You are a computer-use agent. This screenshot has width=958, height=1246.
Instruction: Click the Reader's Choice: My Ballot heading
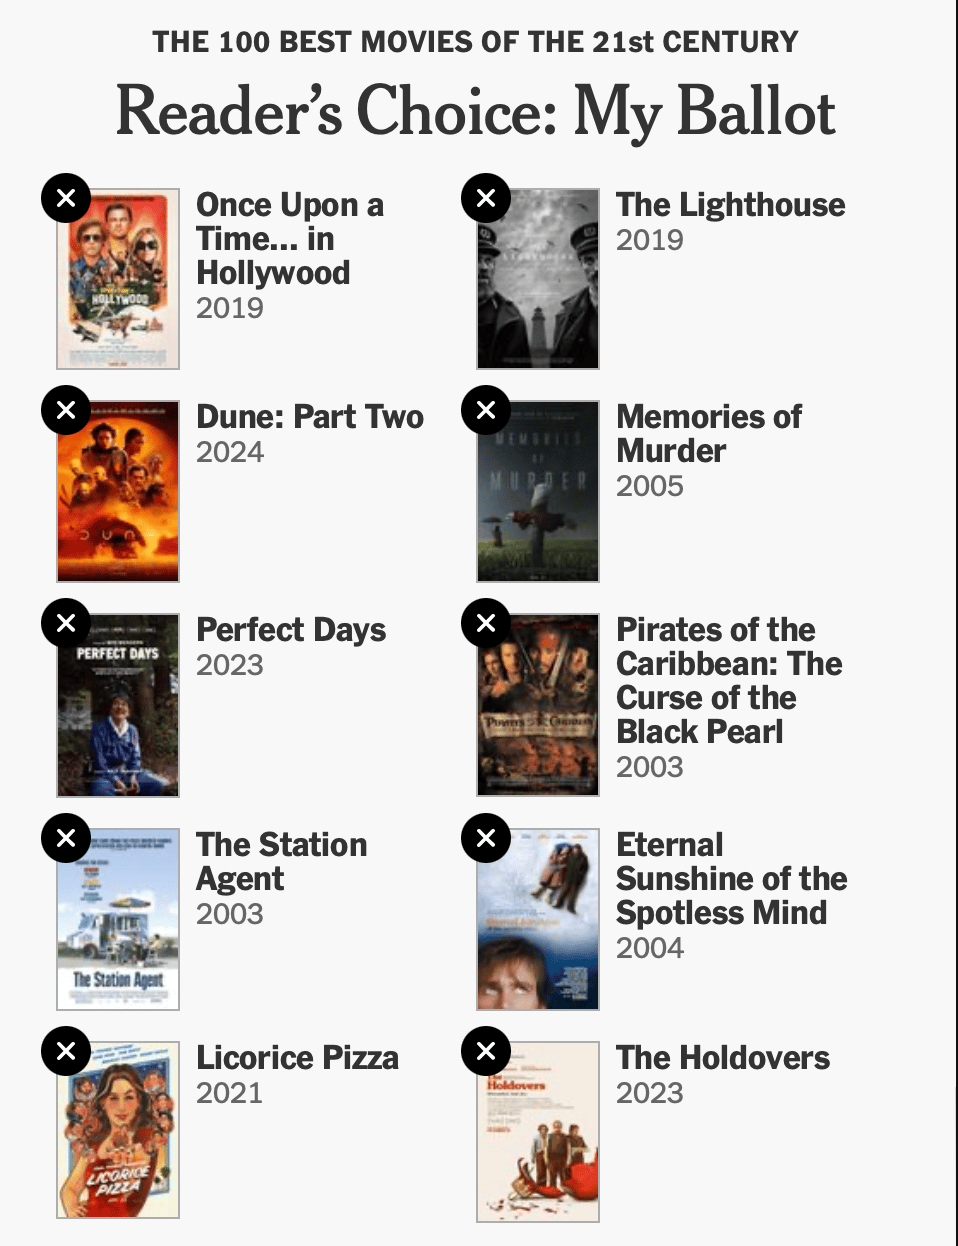[x=476, y=111]
